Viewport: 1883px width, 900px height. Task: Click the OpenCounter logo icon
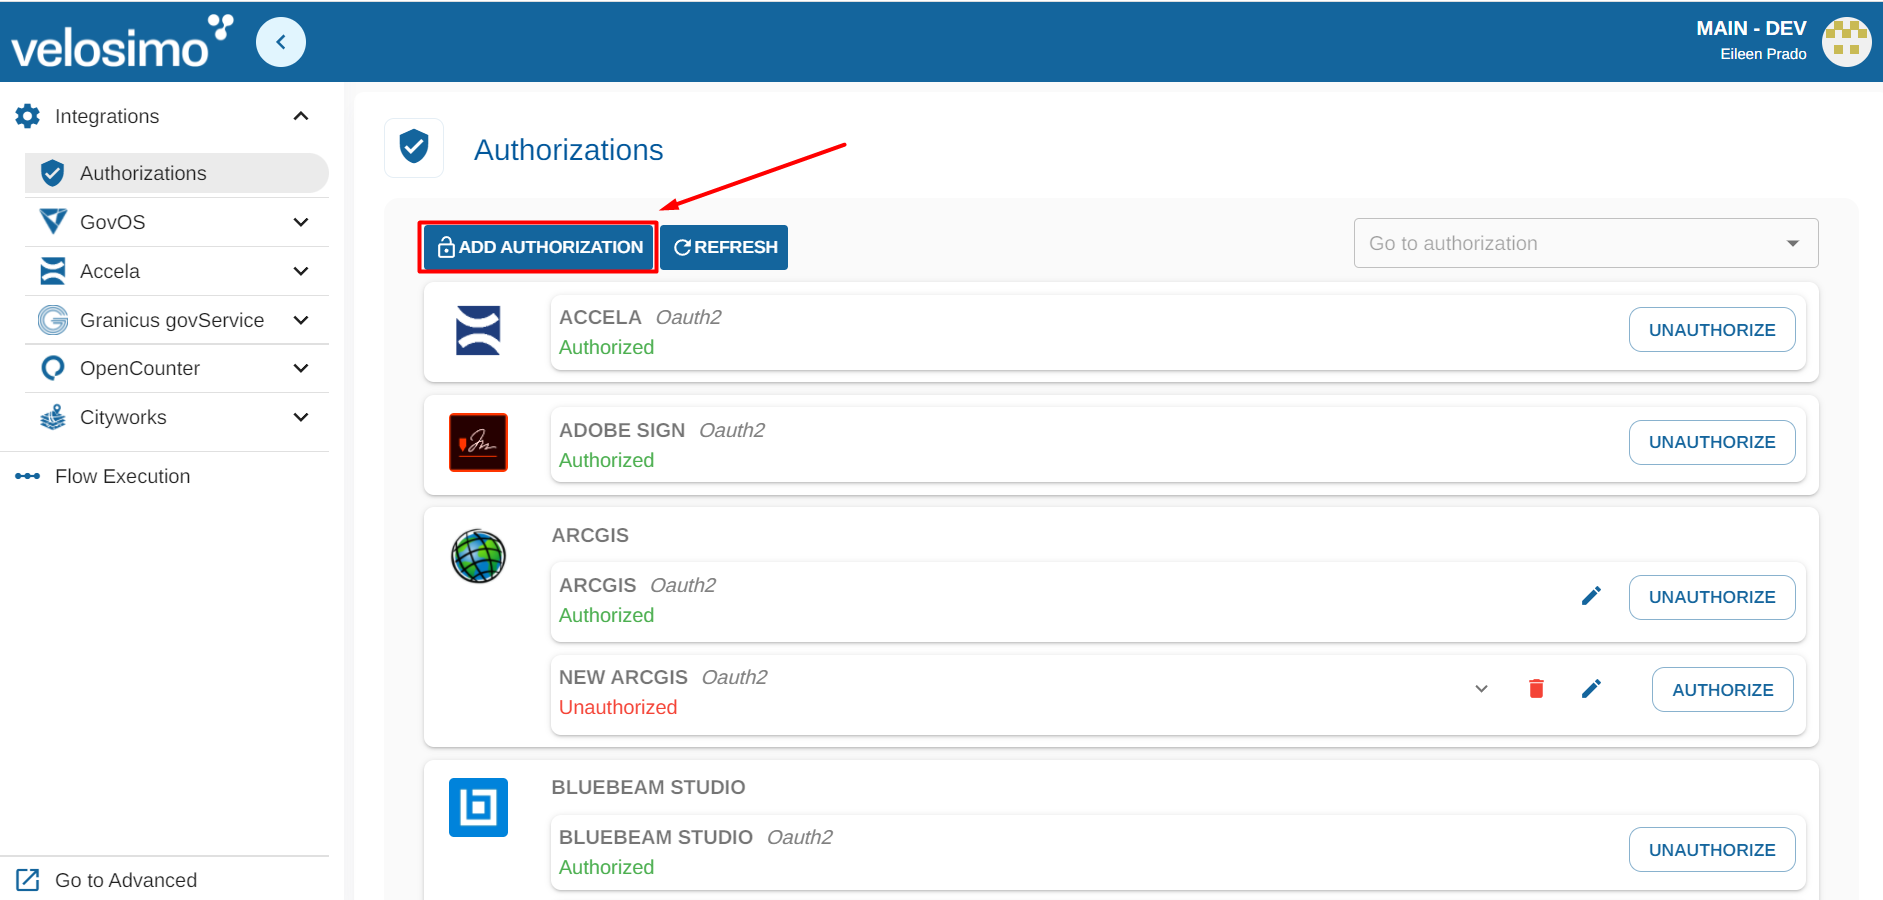[x=53, y=368]
